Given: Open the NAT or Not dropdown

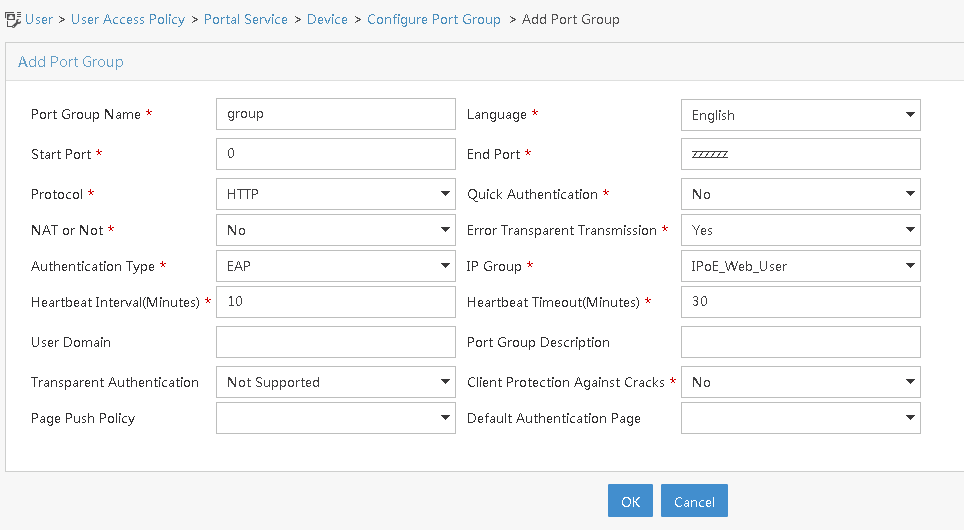Looking at the screenshot, I should pos(336,230).
